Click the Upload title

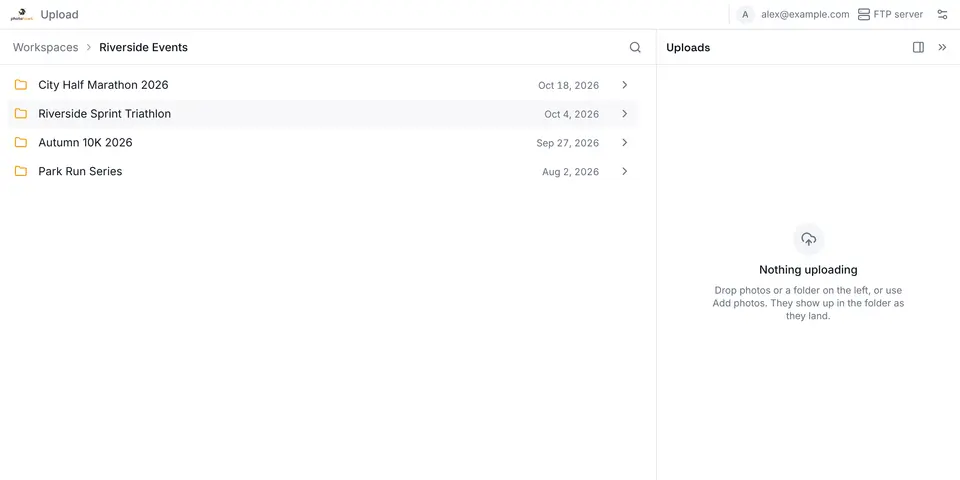point(59,15)
